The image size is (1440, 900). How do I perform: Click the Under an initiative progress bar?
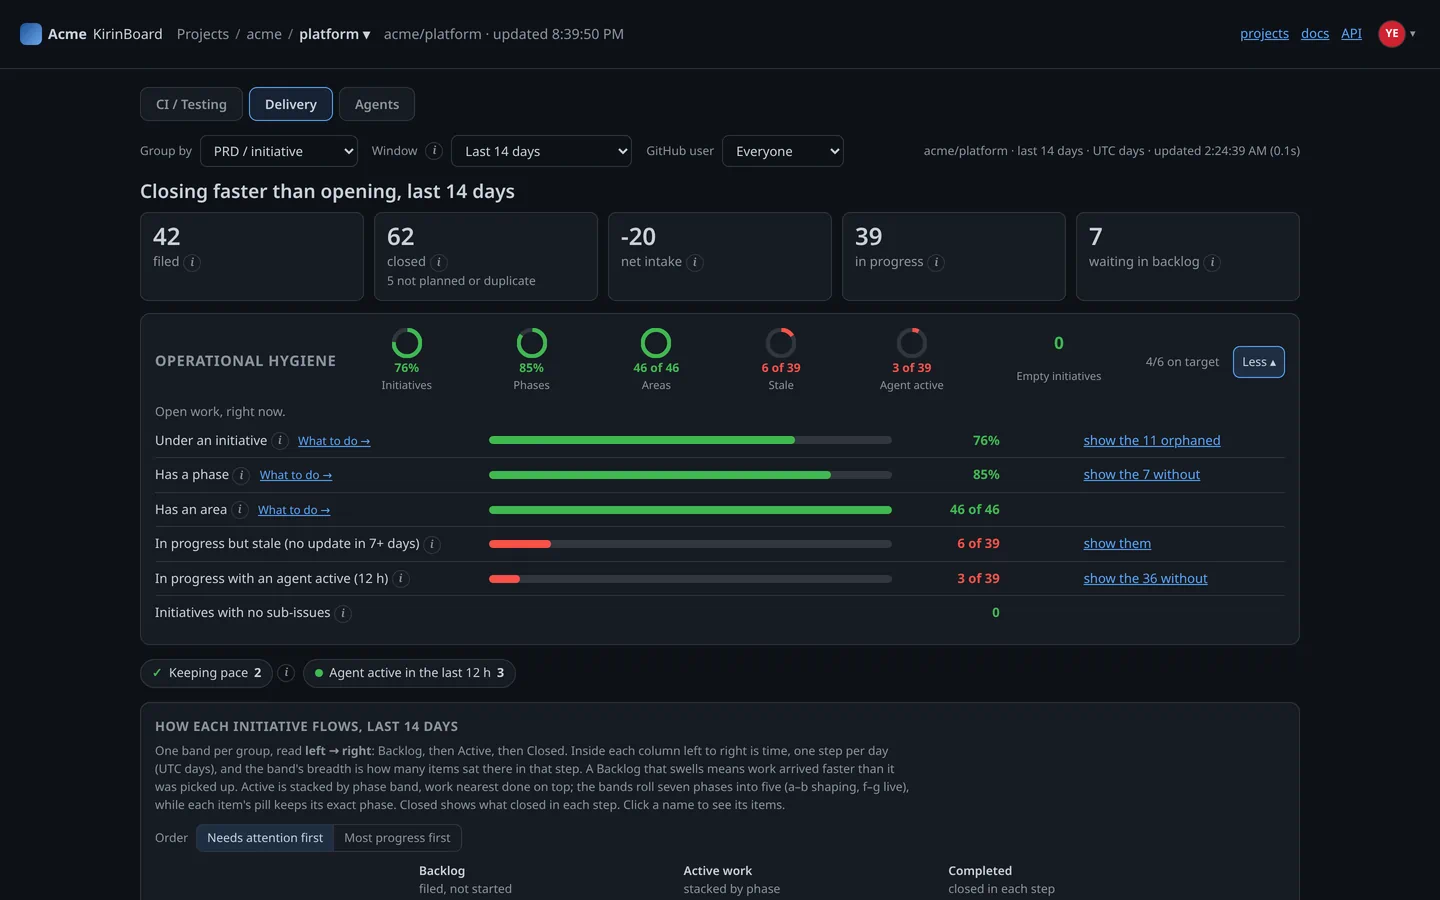coord(690,441)
